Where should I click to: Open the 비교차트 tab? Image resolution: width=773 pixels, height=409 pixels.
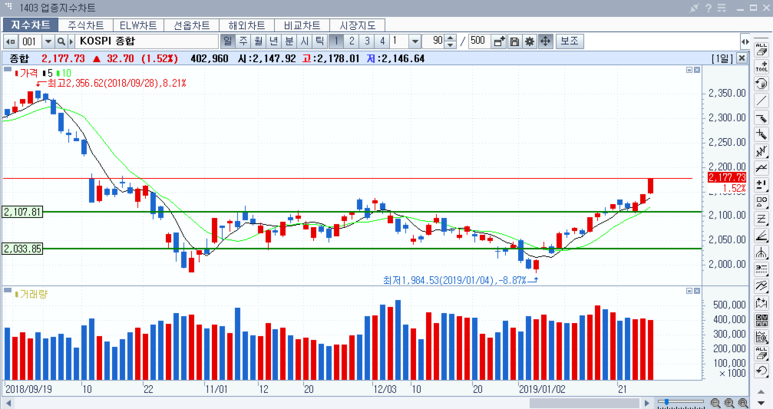coord(302,25)
